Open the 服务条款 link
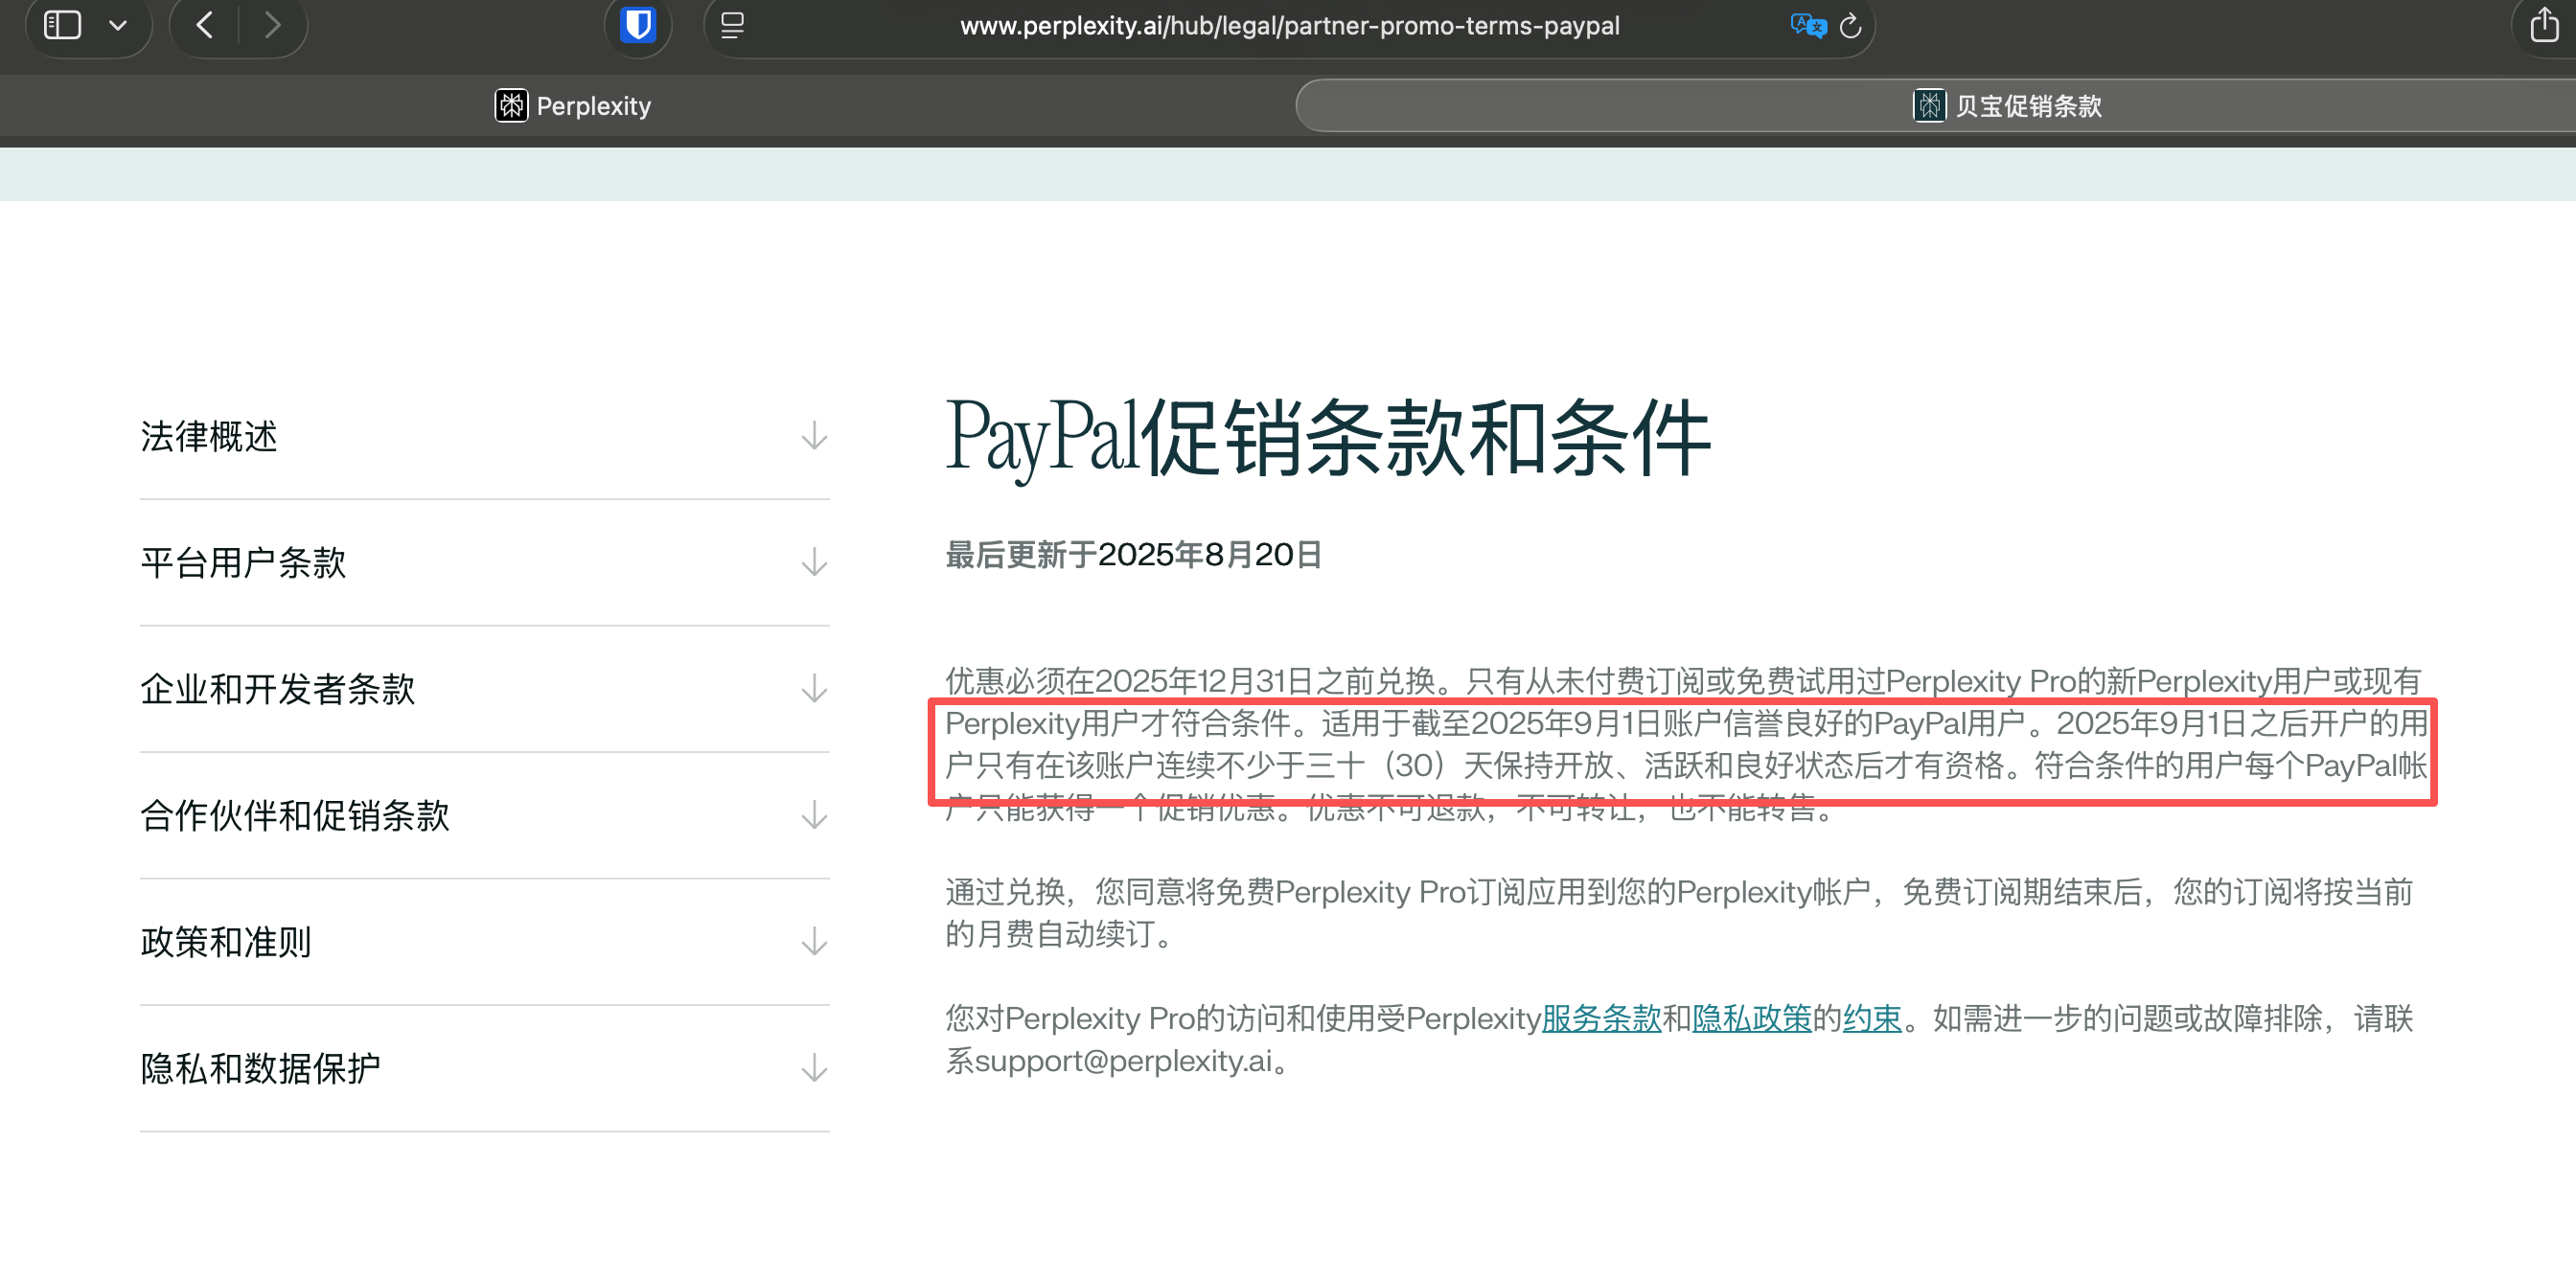Viewport: 2576px width, 1280px height. (1600, 1018)
